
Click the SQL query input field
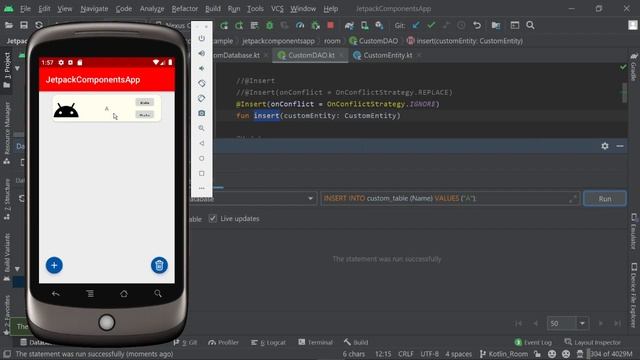[x=450, y=198]
